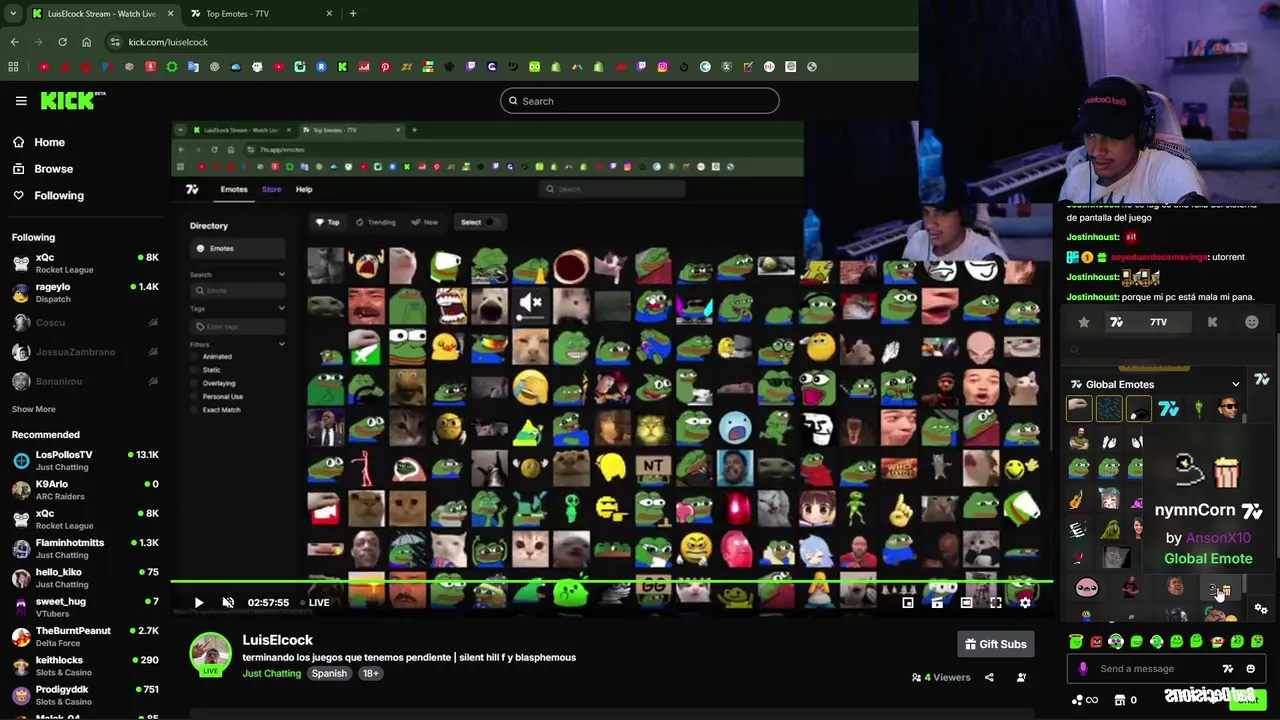Open player settings gear
This screenshot has width=1280, height=720.
(1025, 602)
